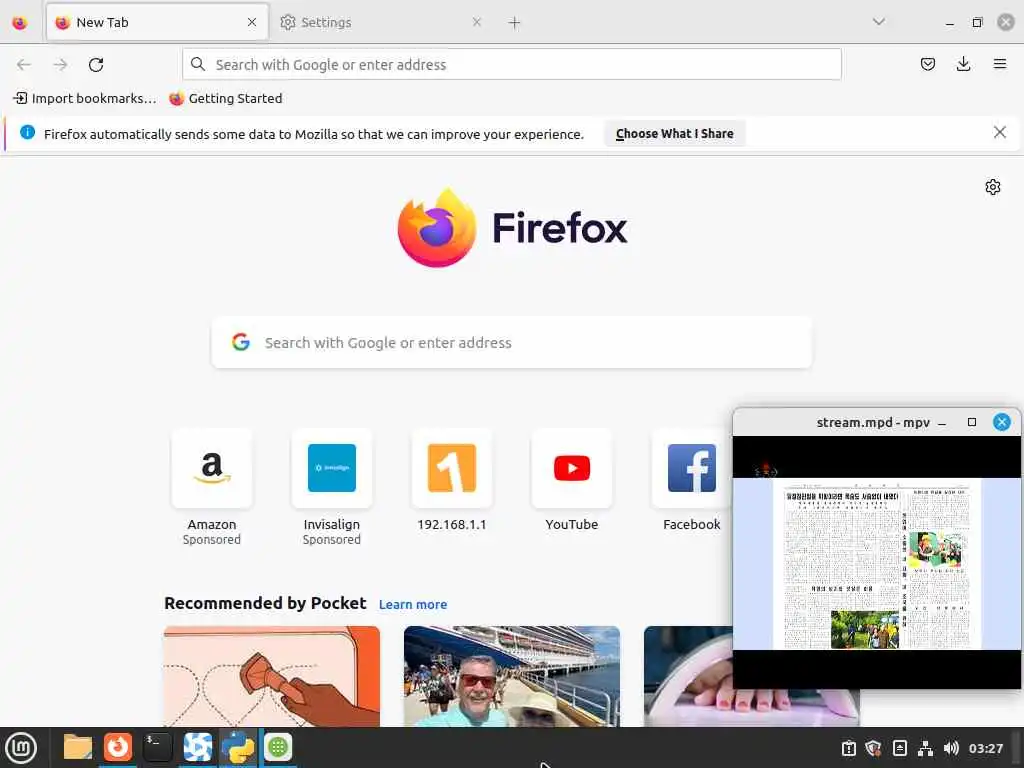Open the Files folder taskbar icon

click(77, 748)
